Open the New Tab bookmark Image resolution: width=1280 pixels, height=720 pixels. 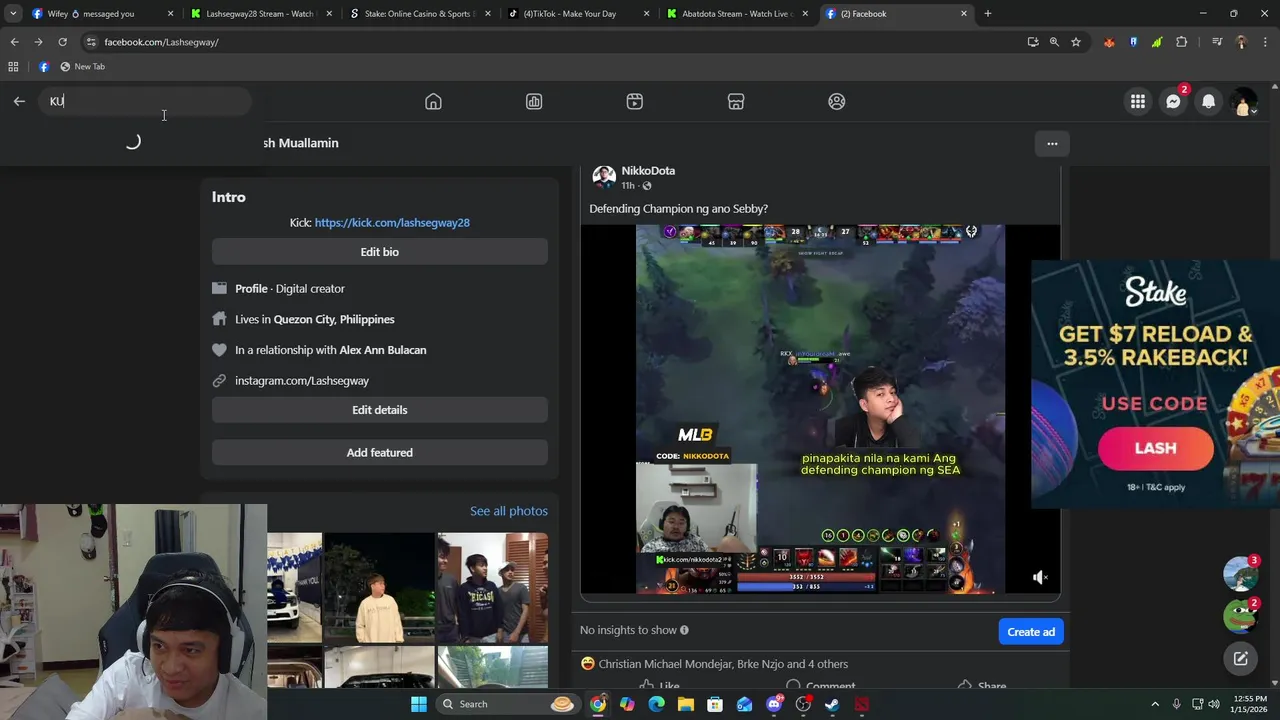82,67
